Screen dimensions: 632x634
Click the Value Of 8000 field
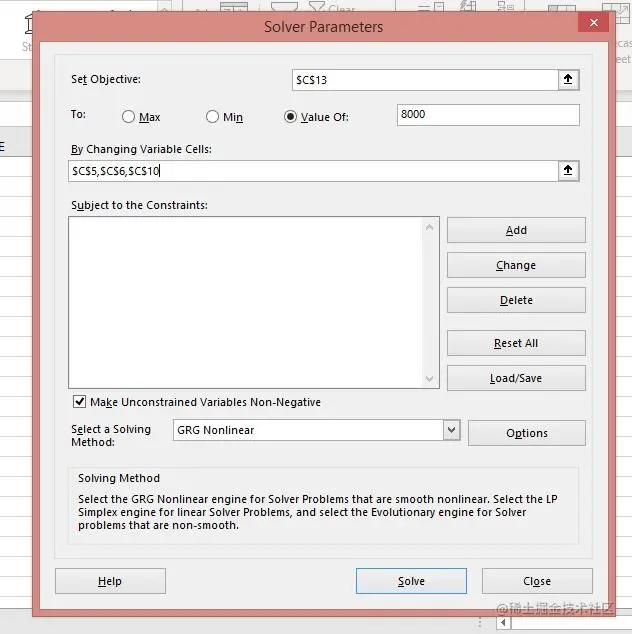pos(488,115)
